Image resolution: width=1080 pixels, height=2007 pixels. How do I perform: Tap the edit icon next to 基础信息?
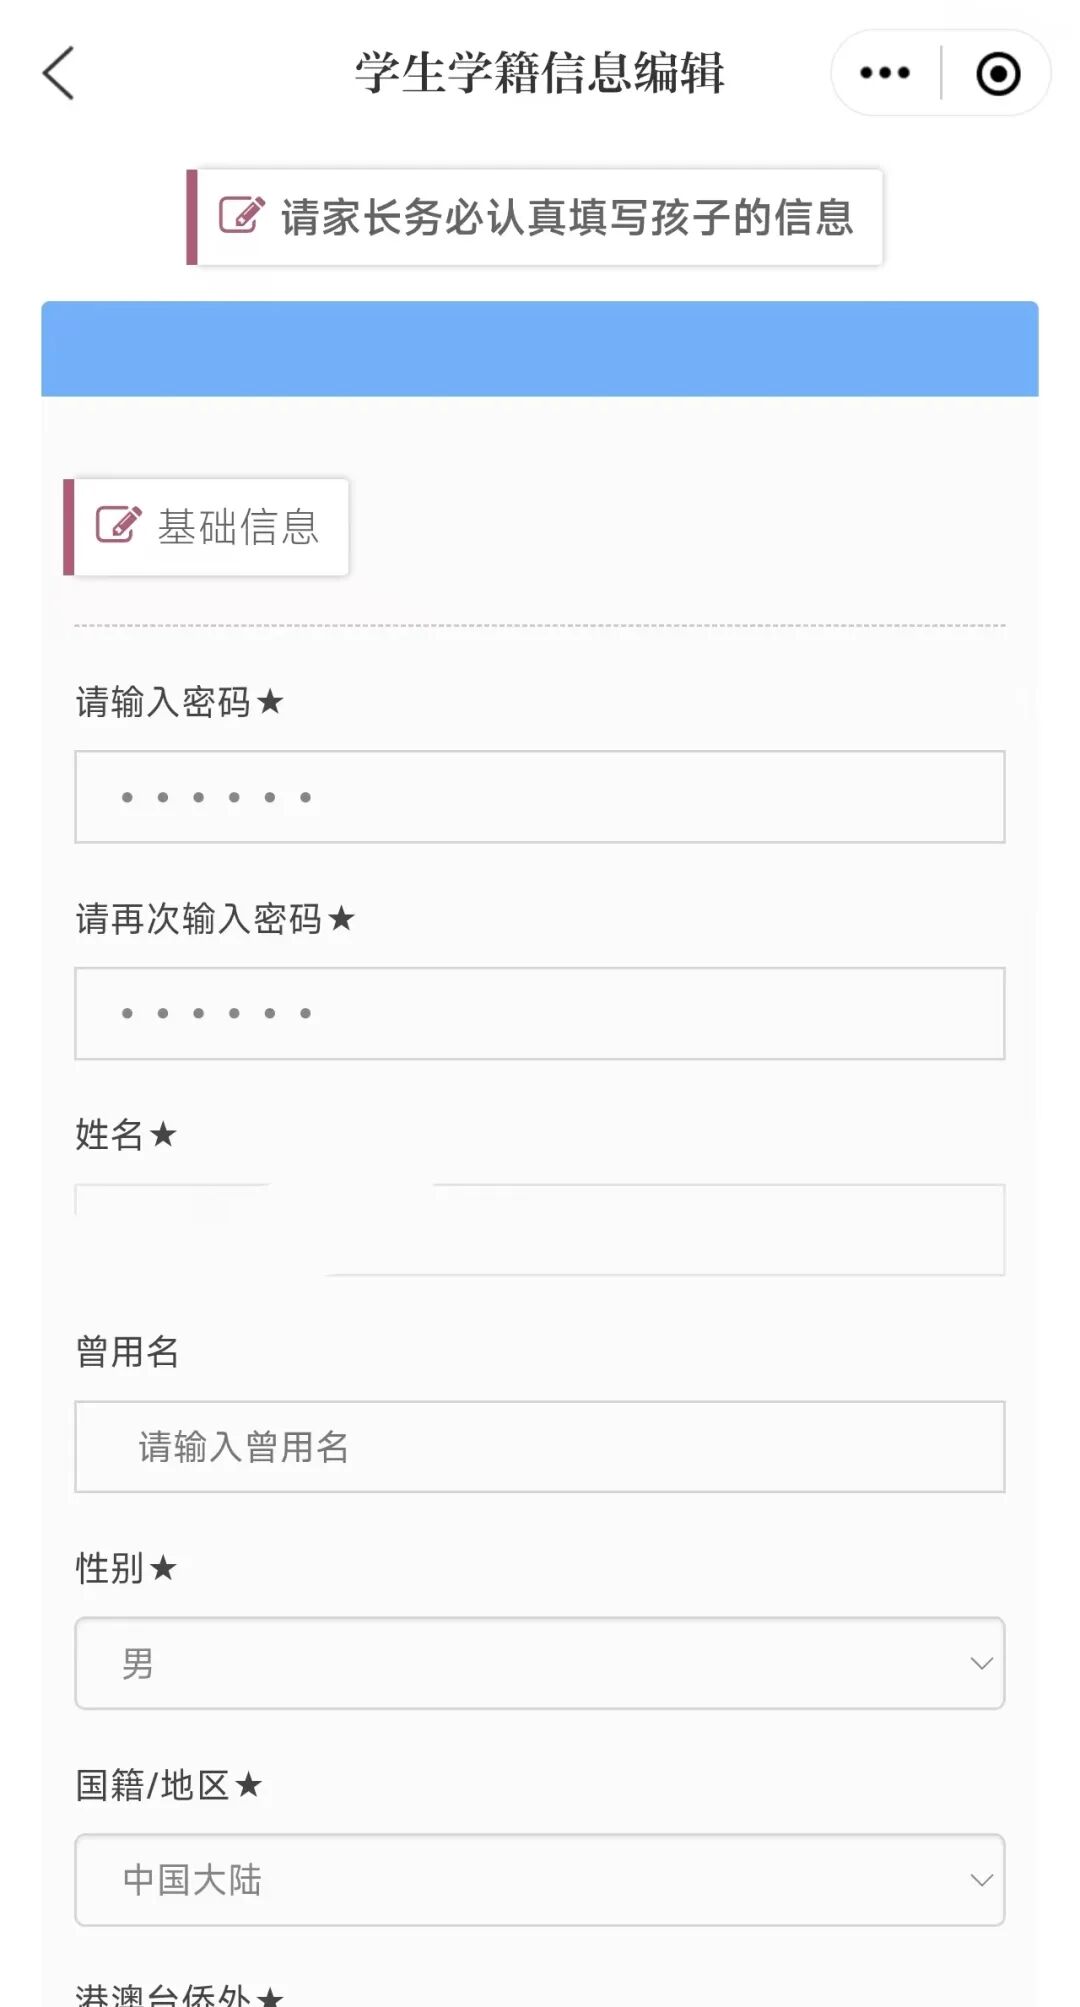(x=118, y=524)
